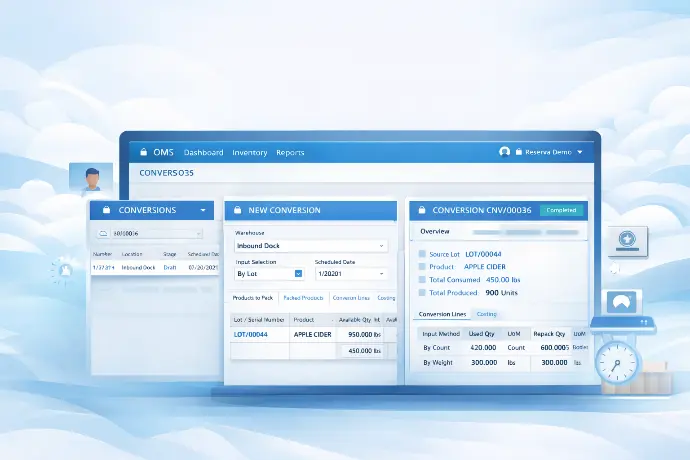
Task: Click the lock icon beside Reserva Demo
Action: (x=519, y=152)
